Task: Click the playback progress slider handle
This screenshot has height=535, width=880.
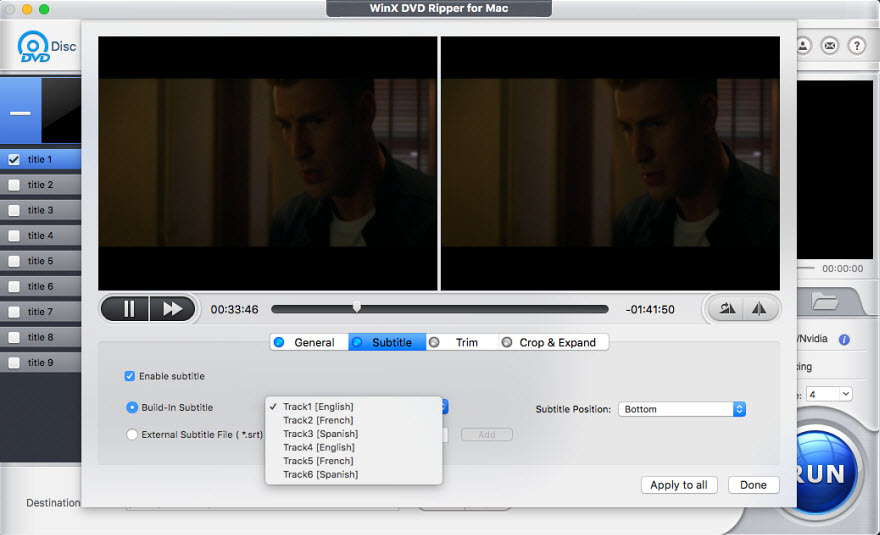Action: click(356, 308)
